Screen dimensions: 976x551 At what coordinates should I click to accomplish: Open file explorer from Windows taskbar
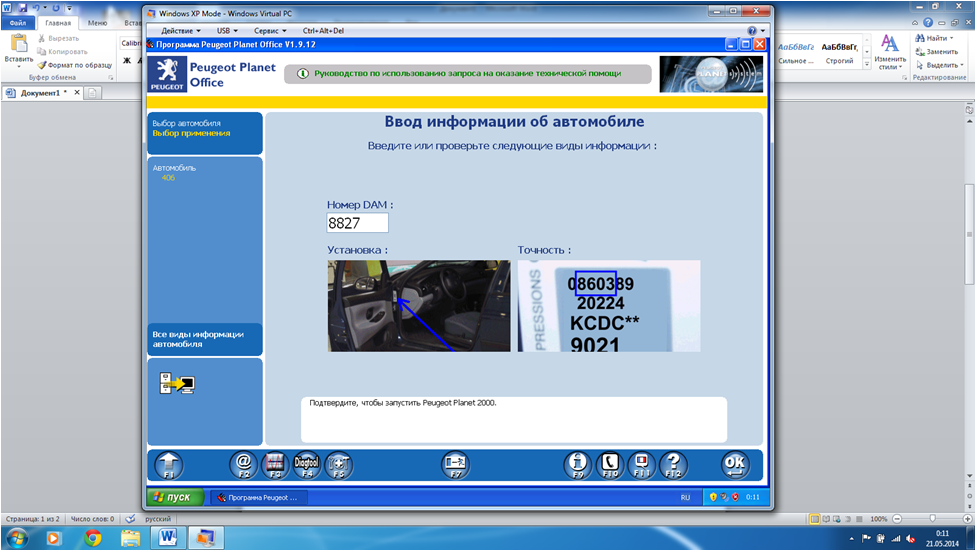point(130,537)
